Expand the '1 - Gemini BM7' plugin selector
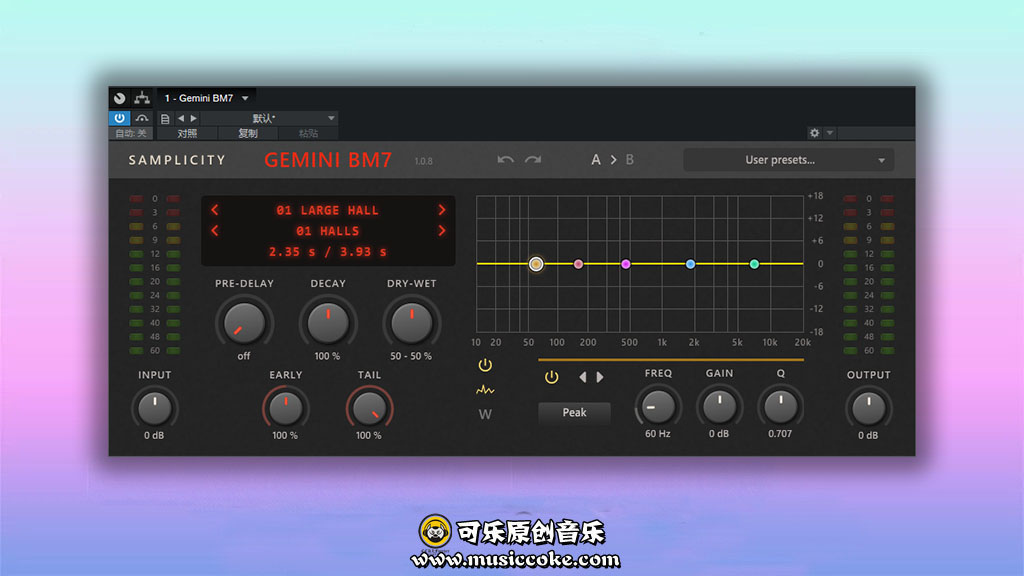Image resolution: width=1024 pixels, height=576 pixels. pos(206,98)
